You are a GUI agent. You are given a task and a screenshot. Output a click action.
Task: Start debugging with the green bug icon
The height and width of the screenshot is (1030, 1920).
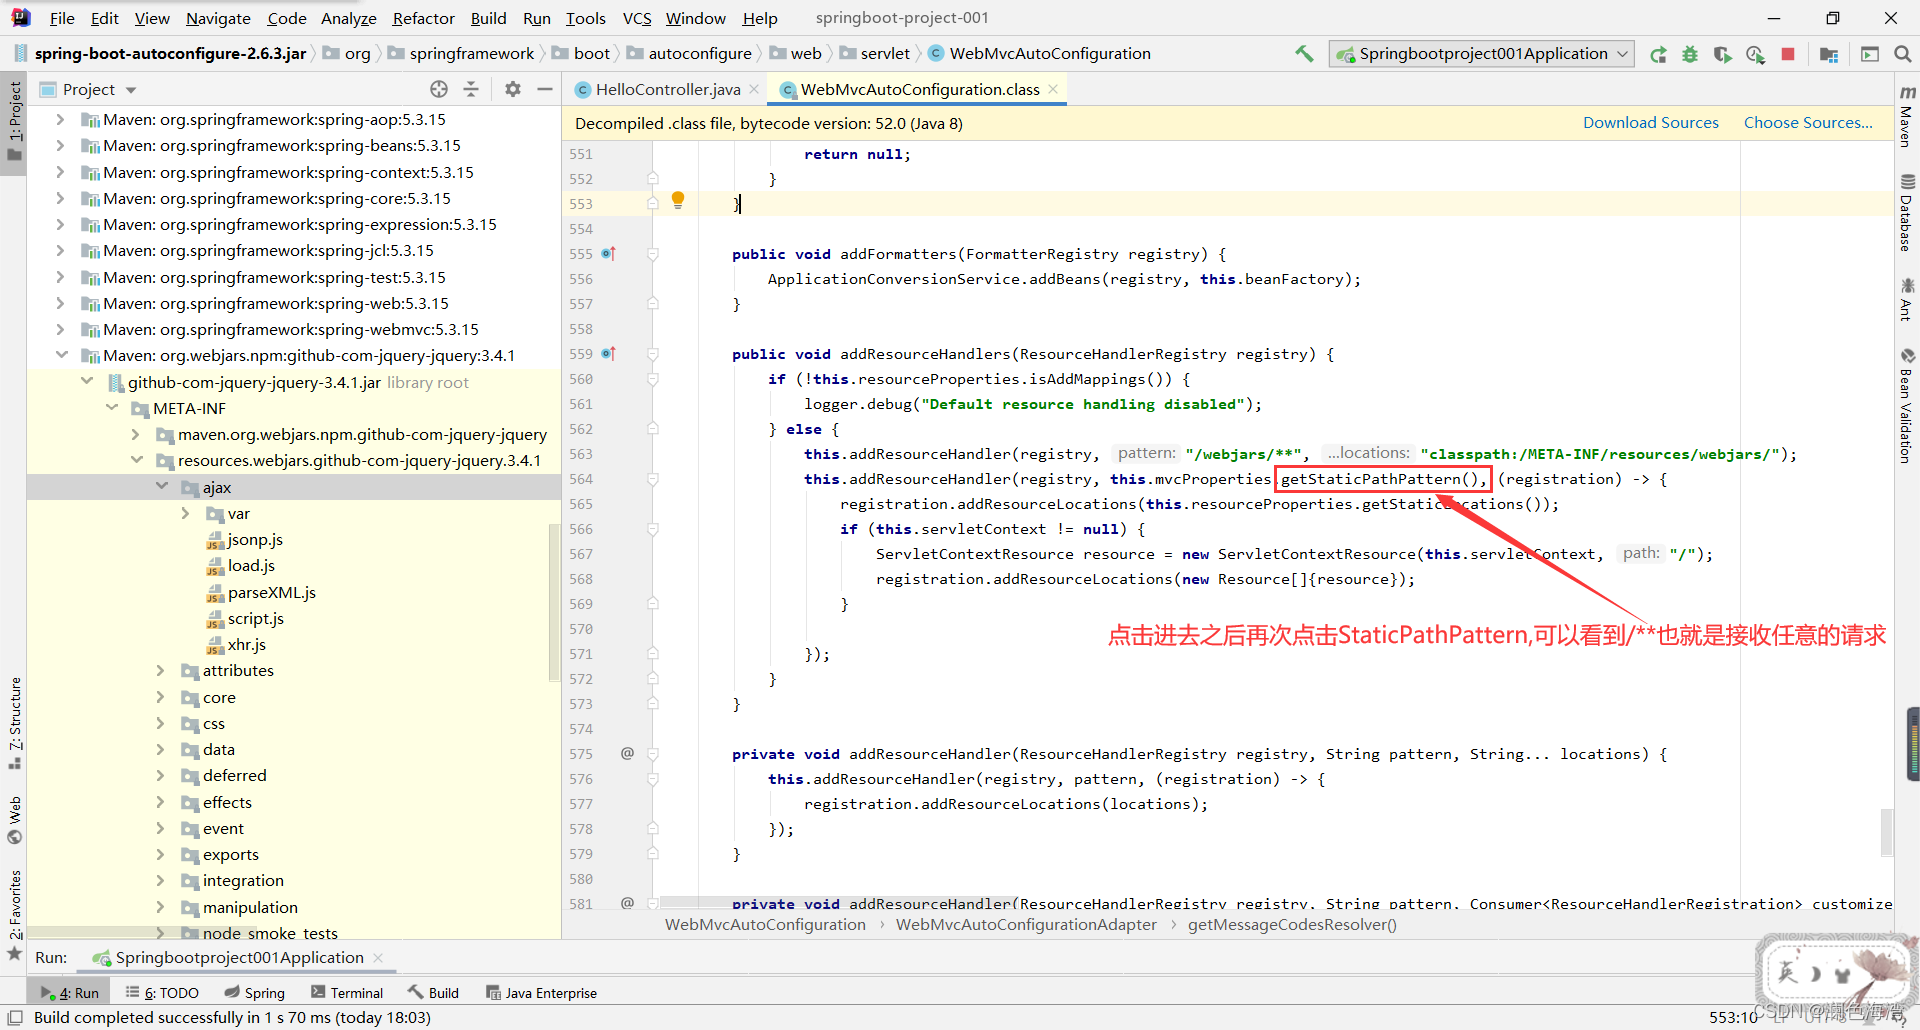(1690, 54)
